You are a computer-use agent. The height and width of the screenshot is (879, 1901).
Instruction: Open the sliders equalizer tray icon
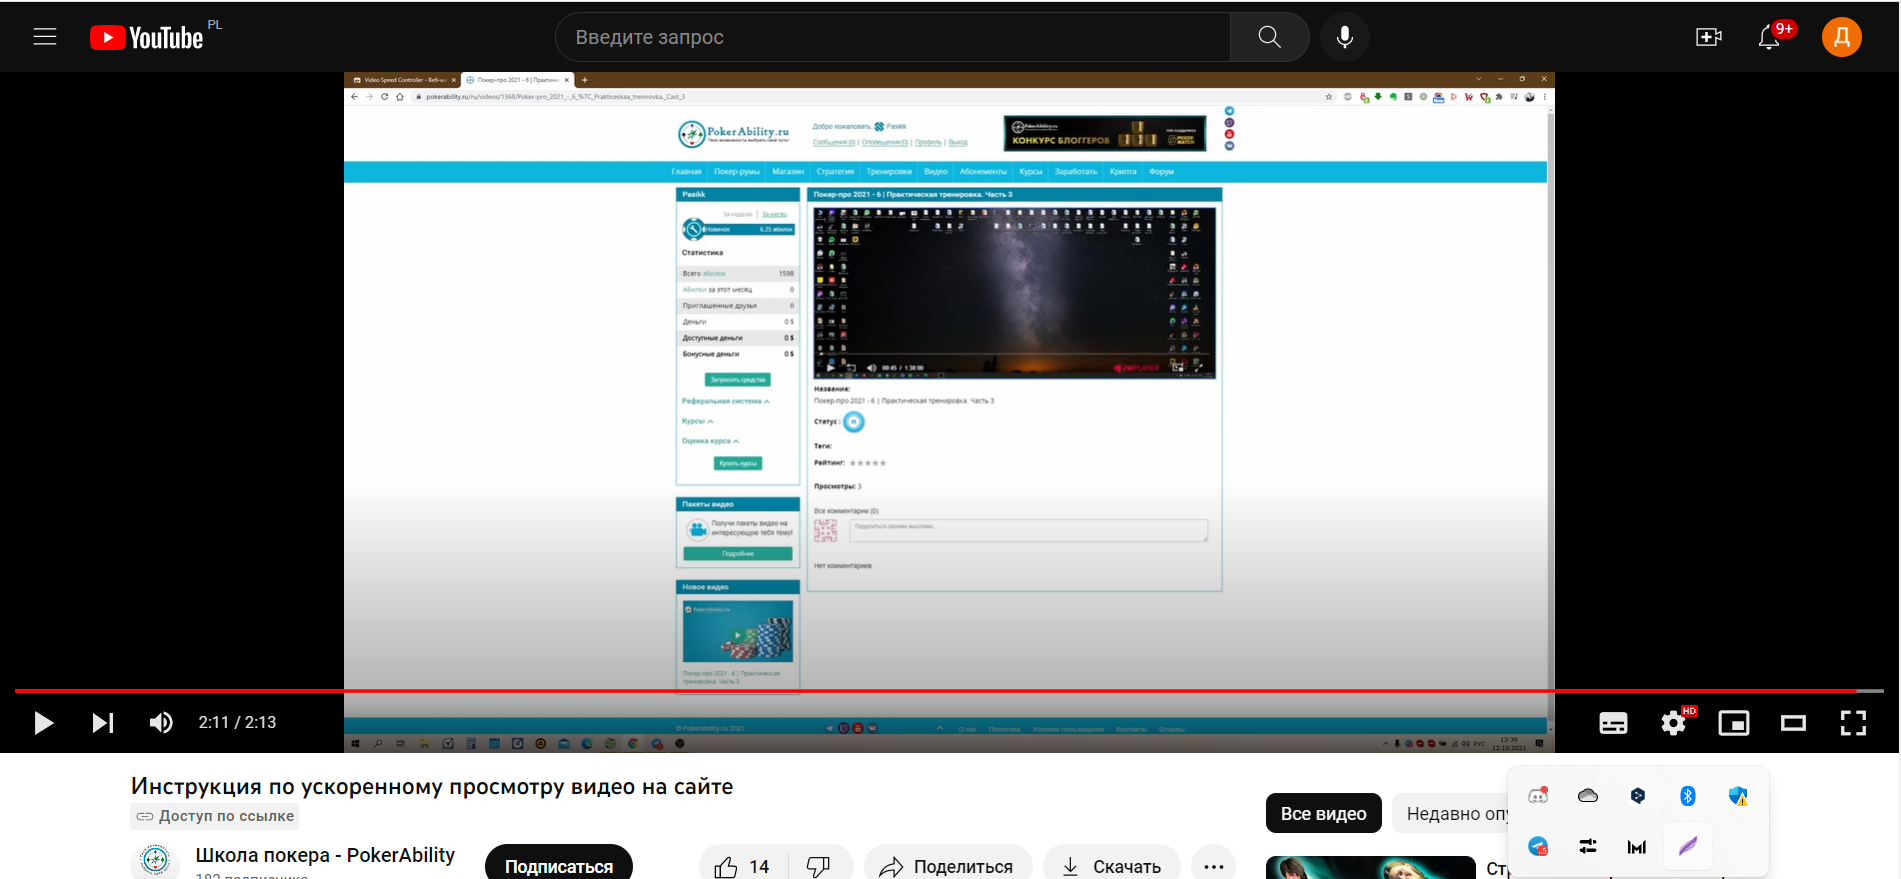tap(1588, 846)
